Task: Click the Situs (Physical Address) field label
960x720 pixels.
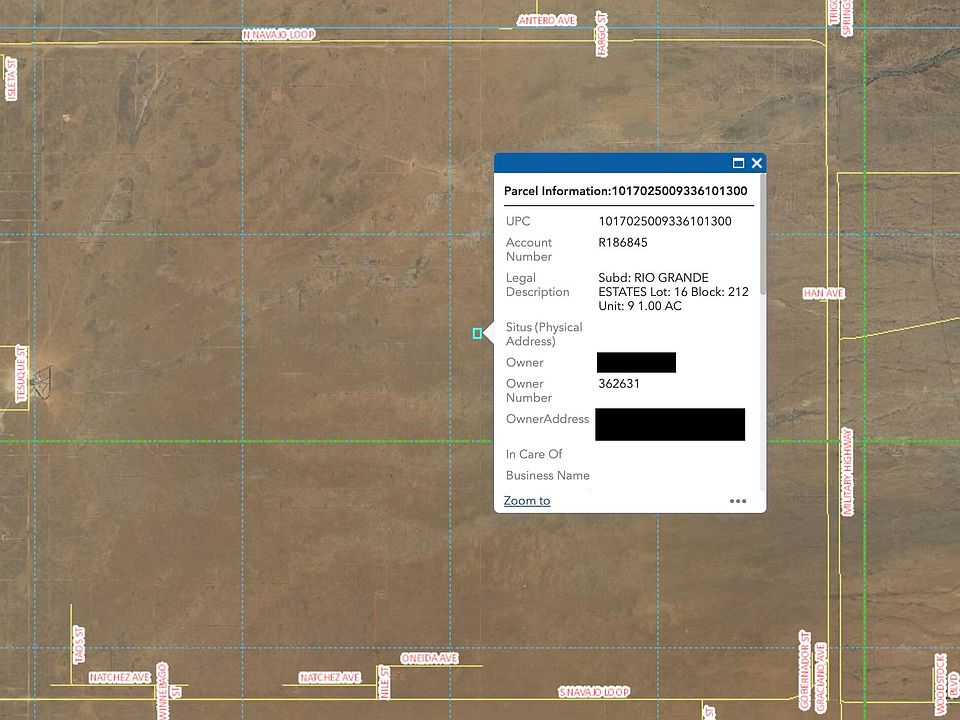Action: coord(544,334)
